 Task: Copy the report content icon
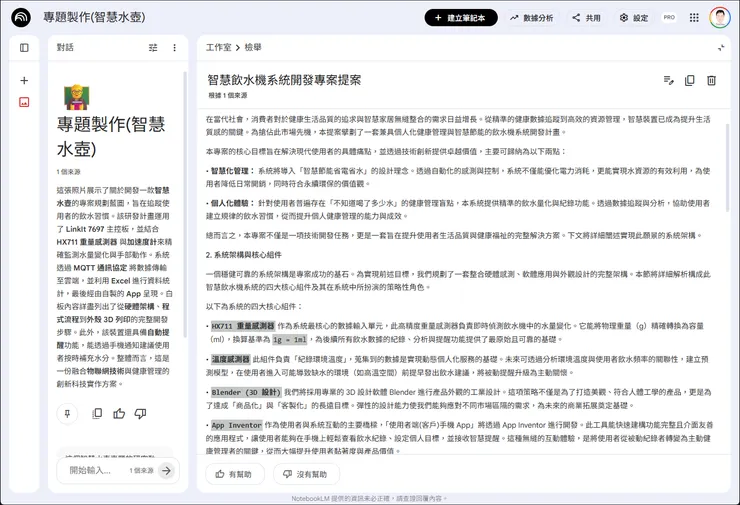click(690, 80)
